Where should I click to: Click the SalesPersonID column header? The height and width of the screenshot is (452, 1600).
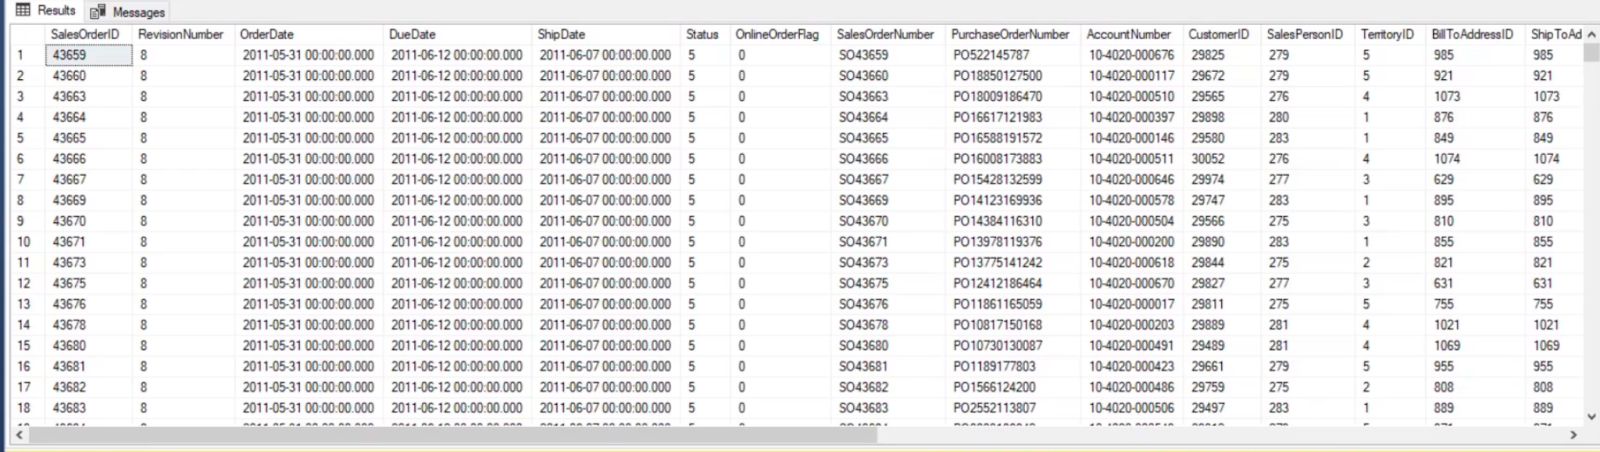coord(1306,34)
